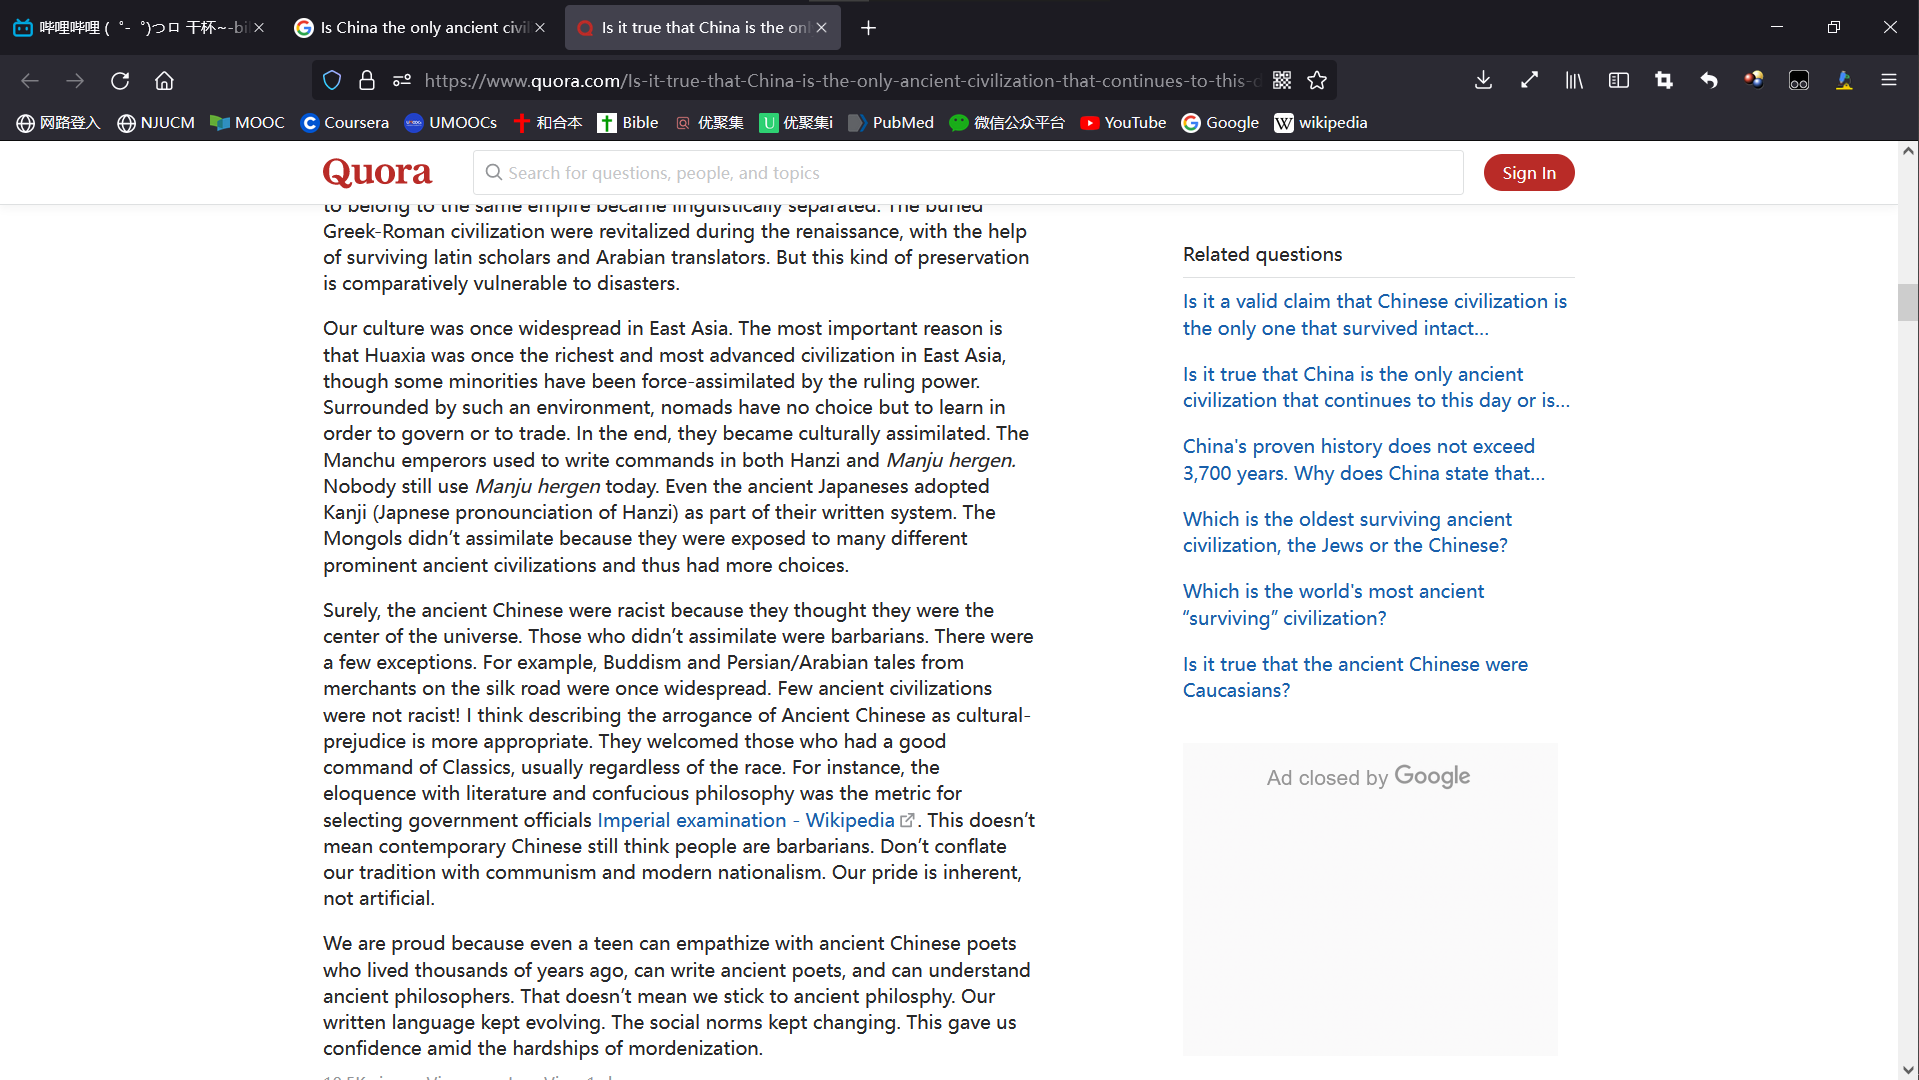Screen dimensions: 1919x1080
Task: Open 'China's proven history does not exceed' question
Action: [x=1364, y=460]
